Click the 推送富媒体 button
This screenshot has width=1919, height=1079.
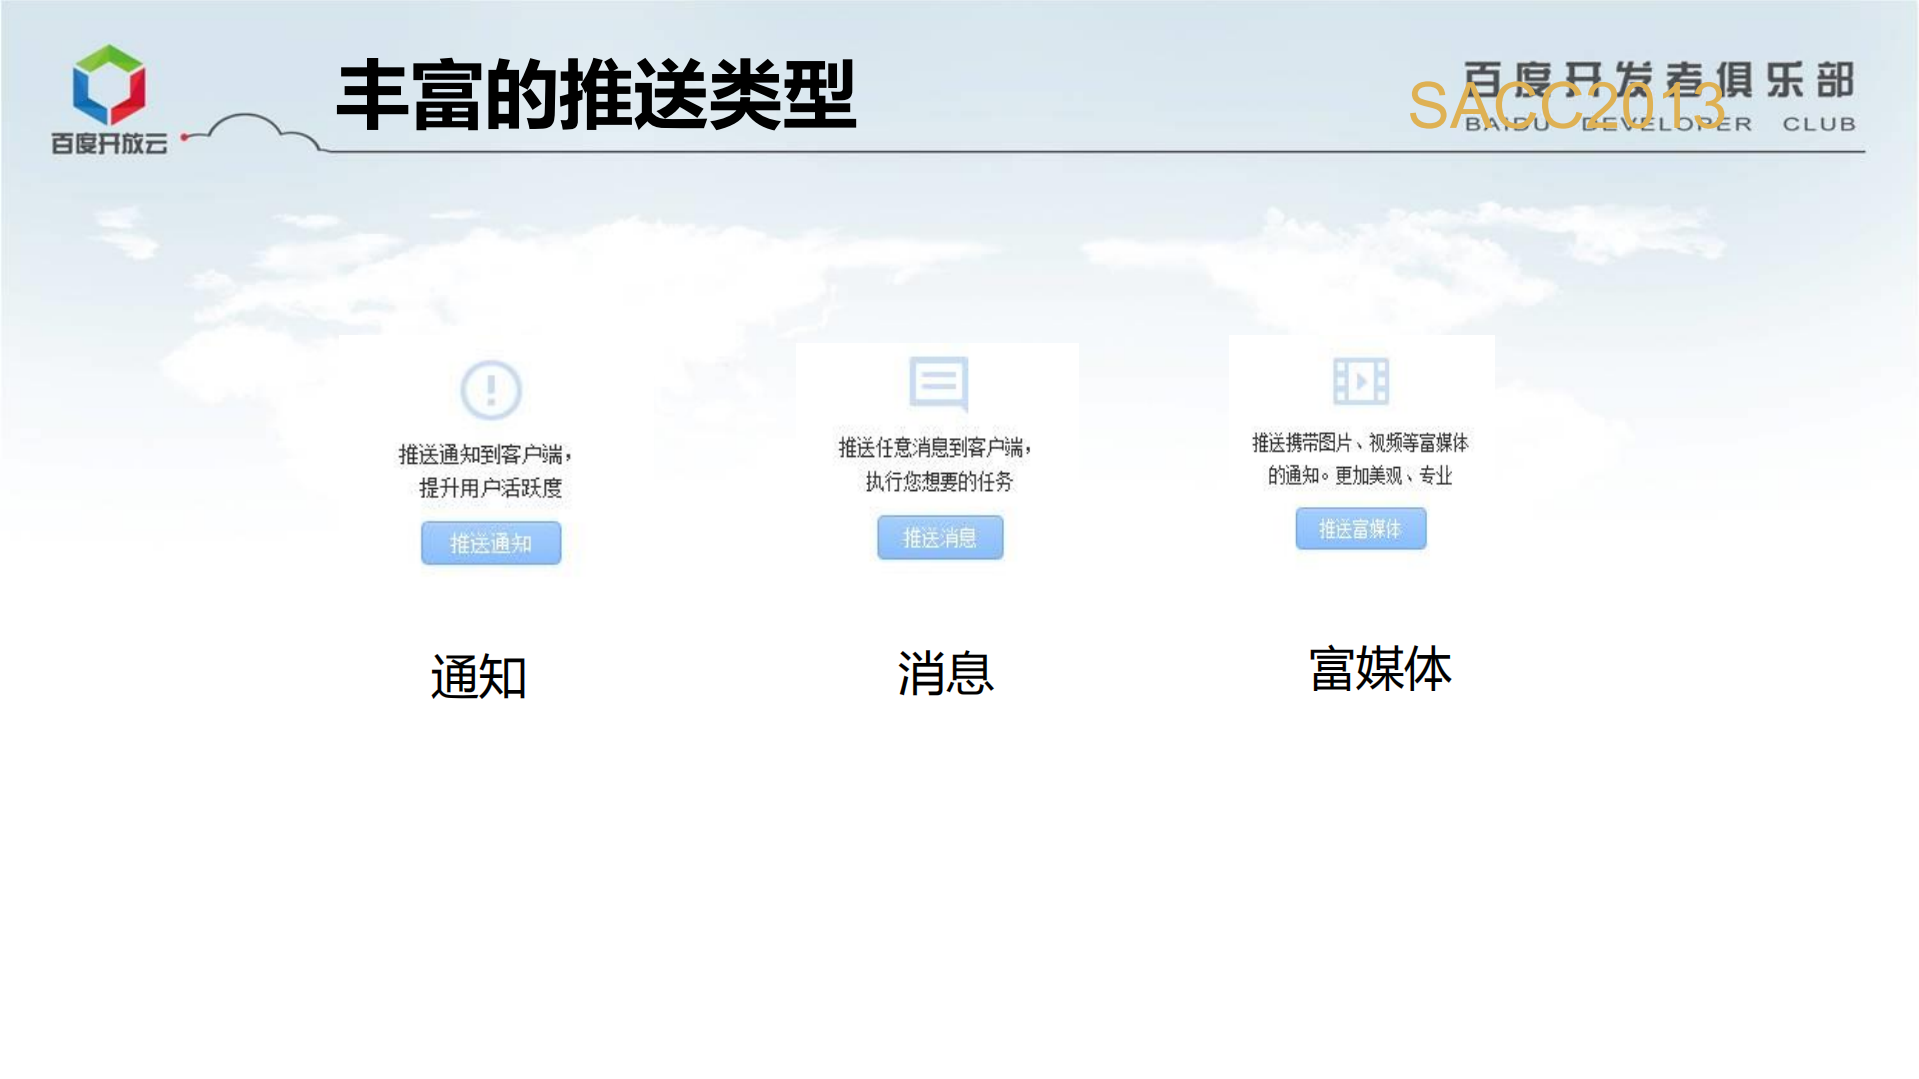click(1361, 529)
